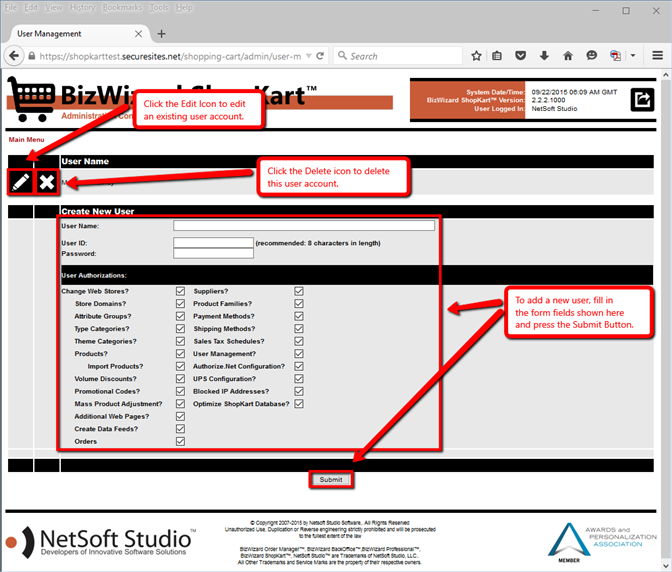Toggle Volume Discounts checkbox
The image size is (672, 572).
pos(180,379)
